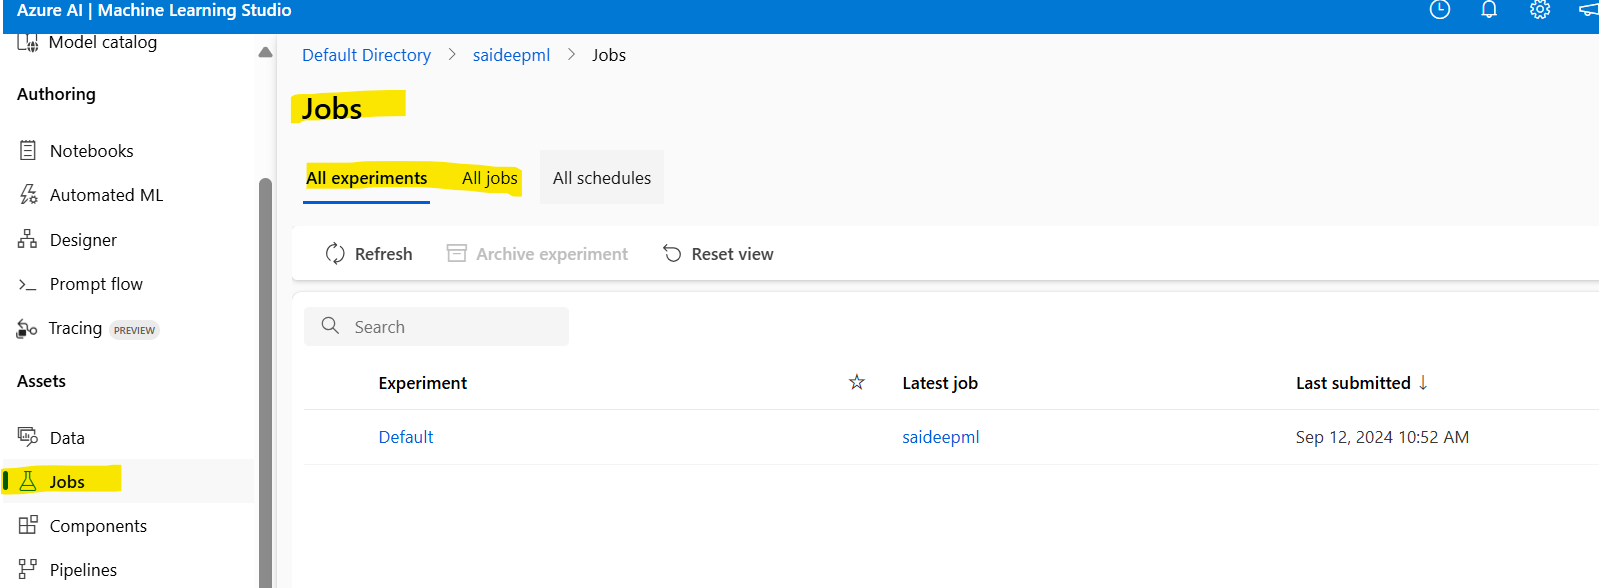Click the Archive experiment button

pos(537,254)
